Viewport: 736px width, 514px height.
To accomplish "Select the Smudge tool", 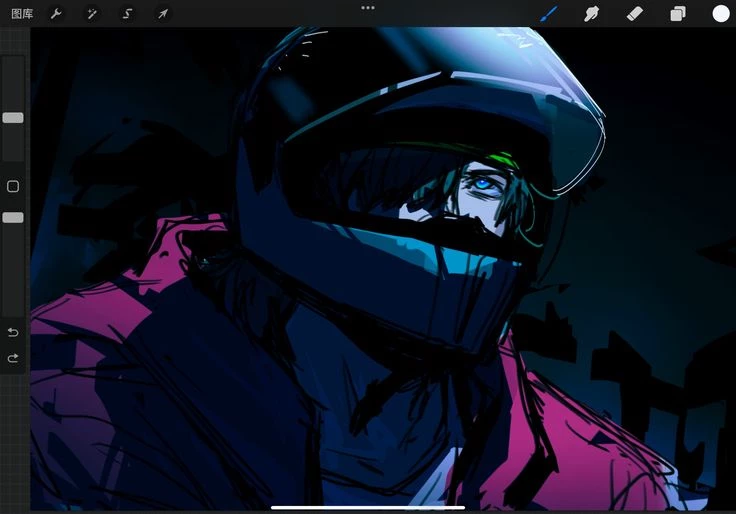I will 591,14.
